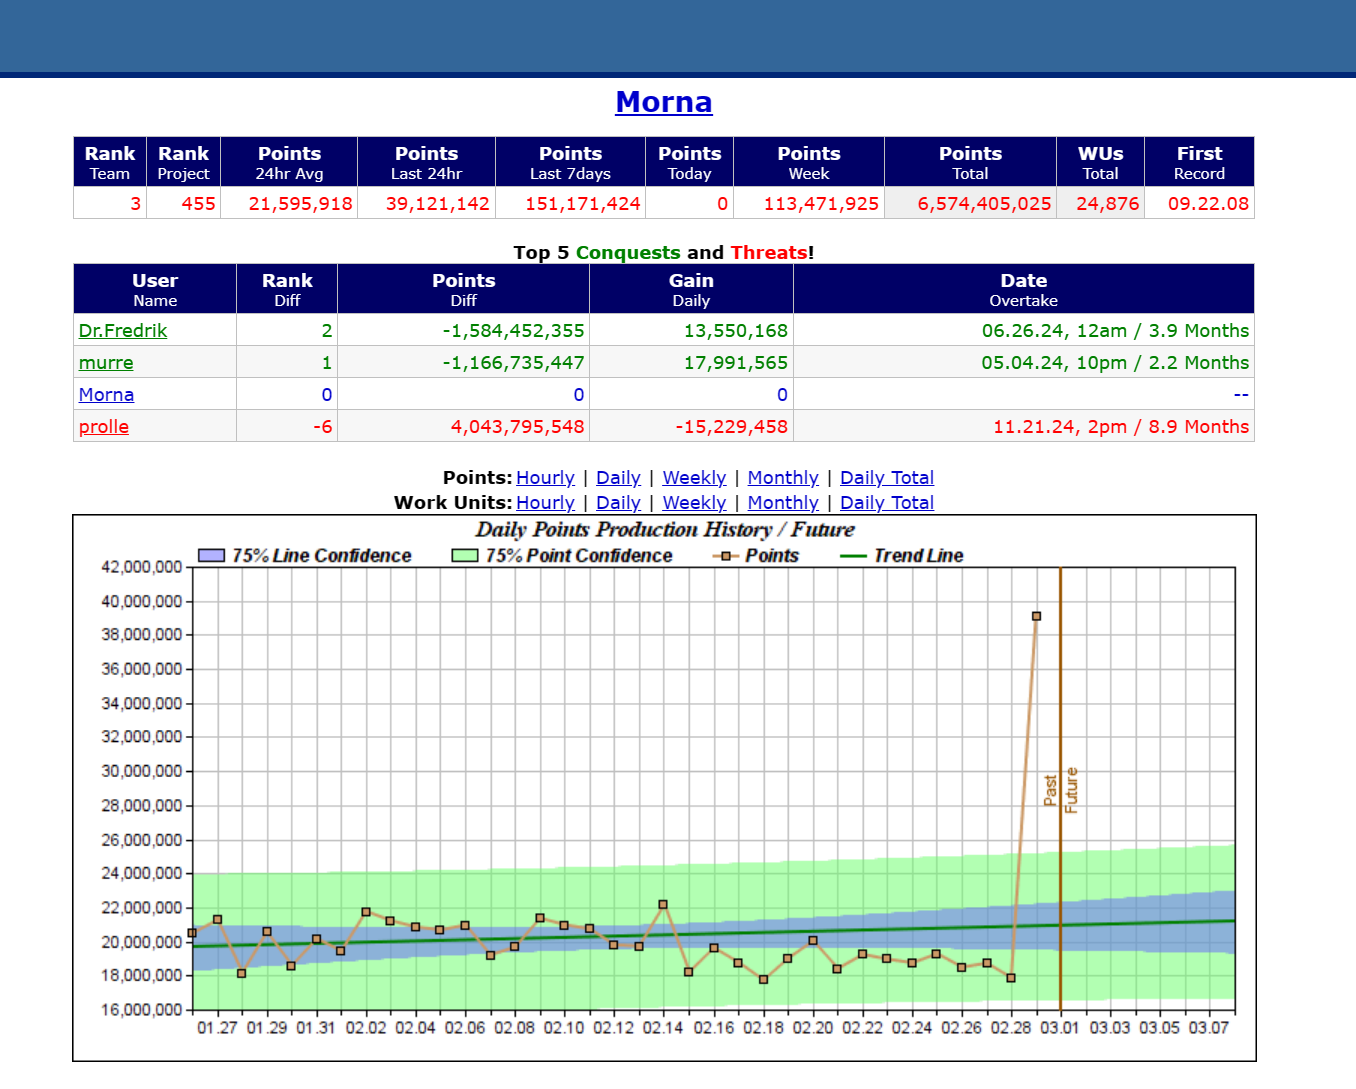Screen dimensions: 1356x1089
Task: Open Work Units Daily Total chart
Action: tap(887, 503)
